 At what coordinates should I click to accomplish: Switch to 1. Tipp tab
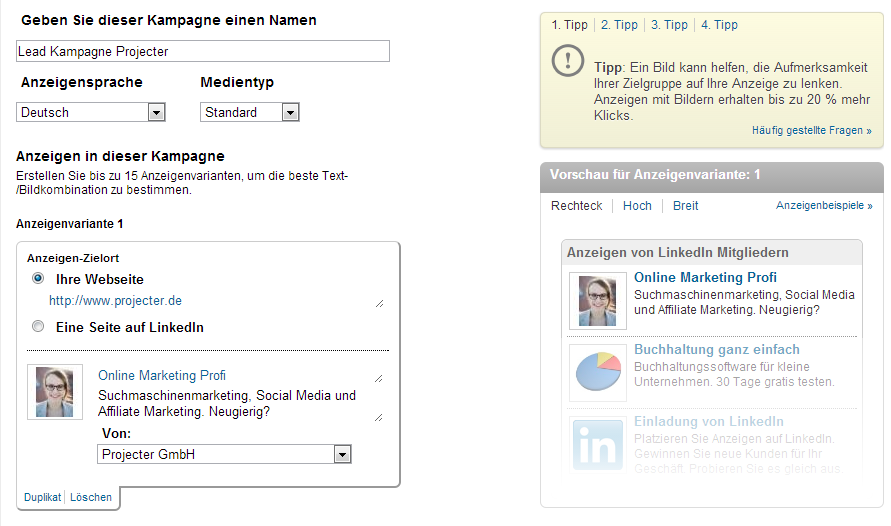click(569, 25)
